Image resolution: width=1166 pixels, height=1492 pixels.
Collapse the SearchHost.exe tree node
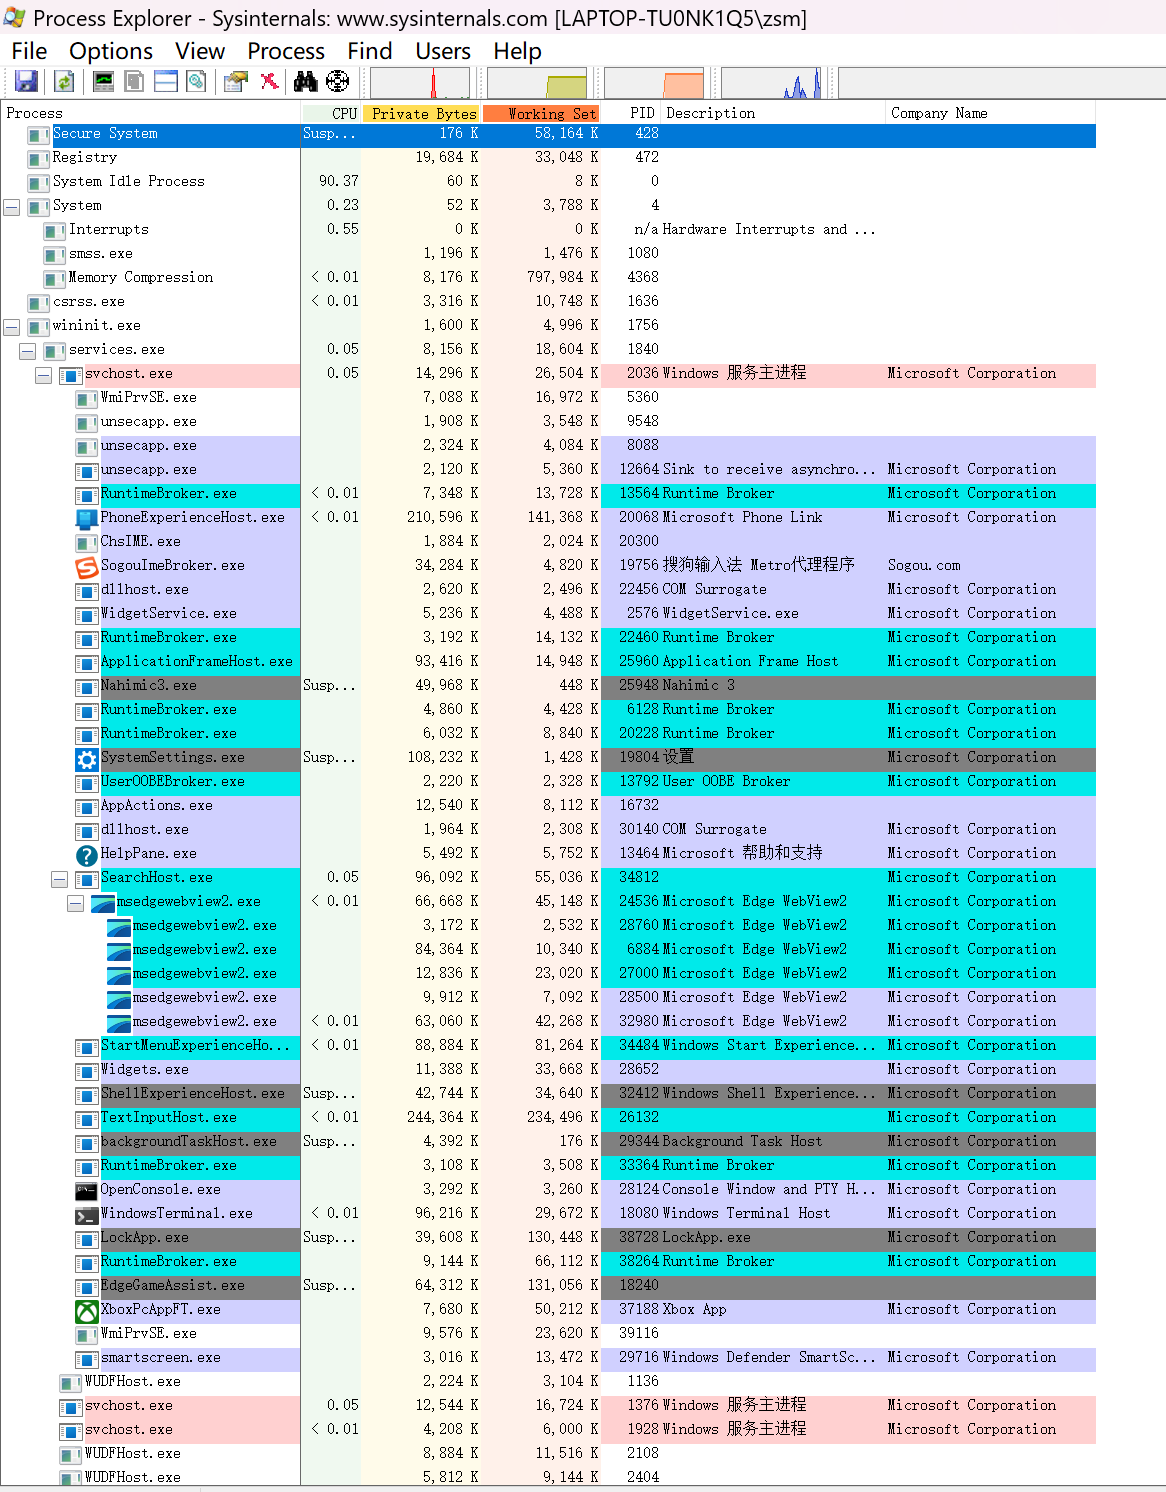[60, 879]
